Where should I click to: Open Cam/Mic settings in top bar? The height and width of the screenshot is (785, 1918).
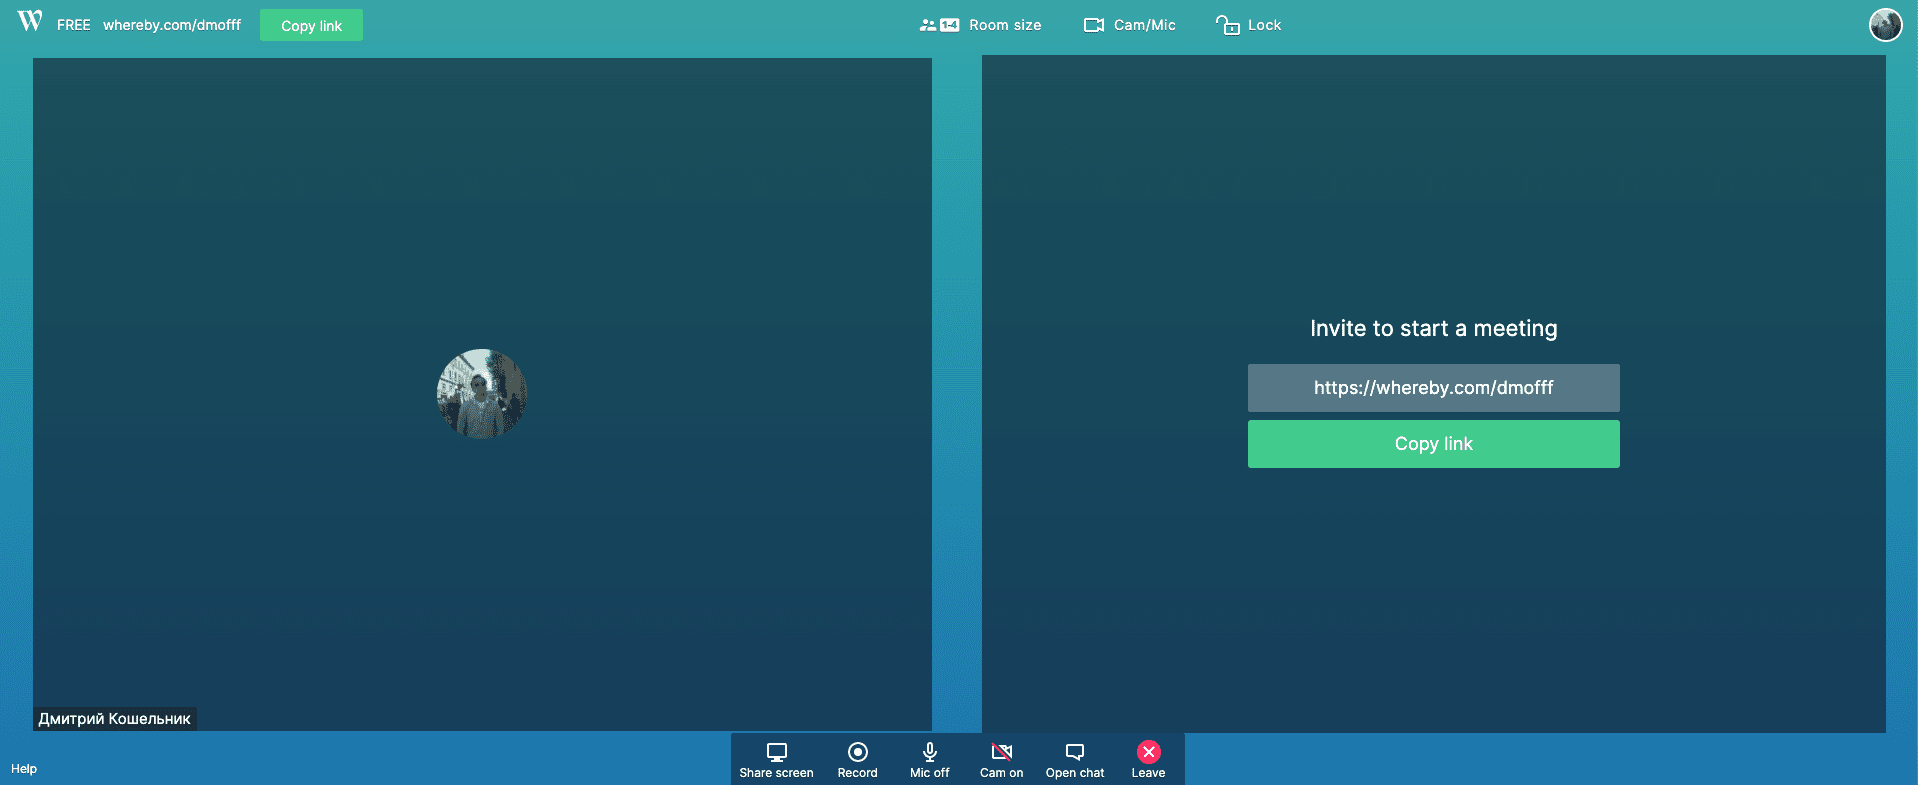click(x=1130, y=25)
